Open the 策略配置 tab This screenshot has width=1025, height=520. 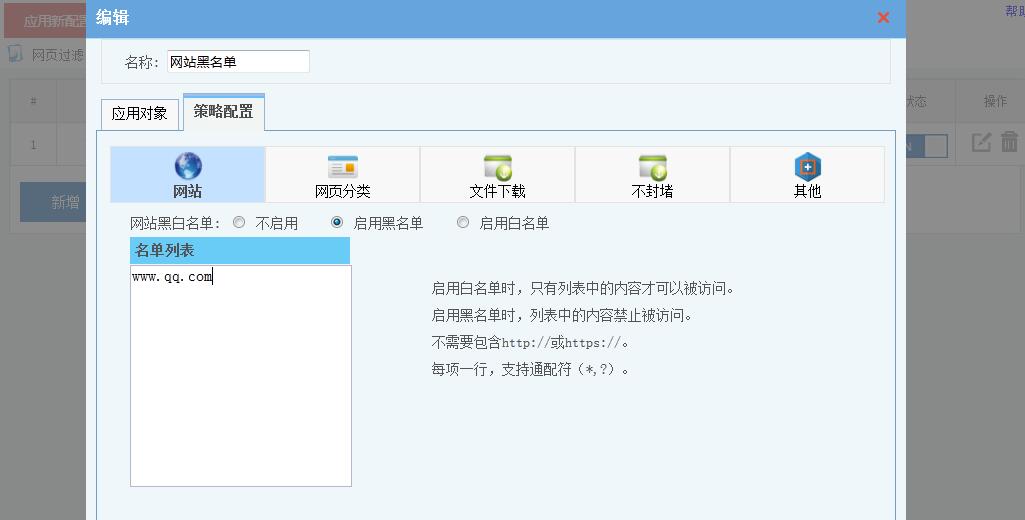pyautogui.click(x=223, y=112)
